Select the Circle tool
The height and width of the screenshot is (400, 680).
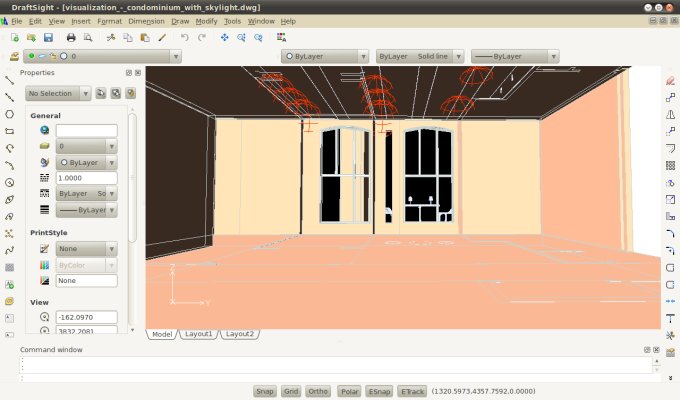click(9, 183)
